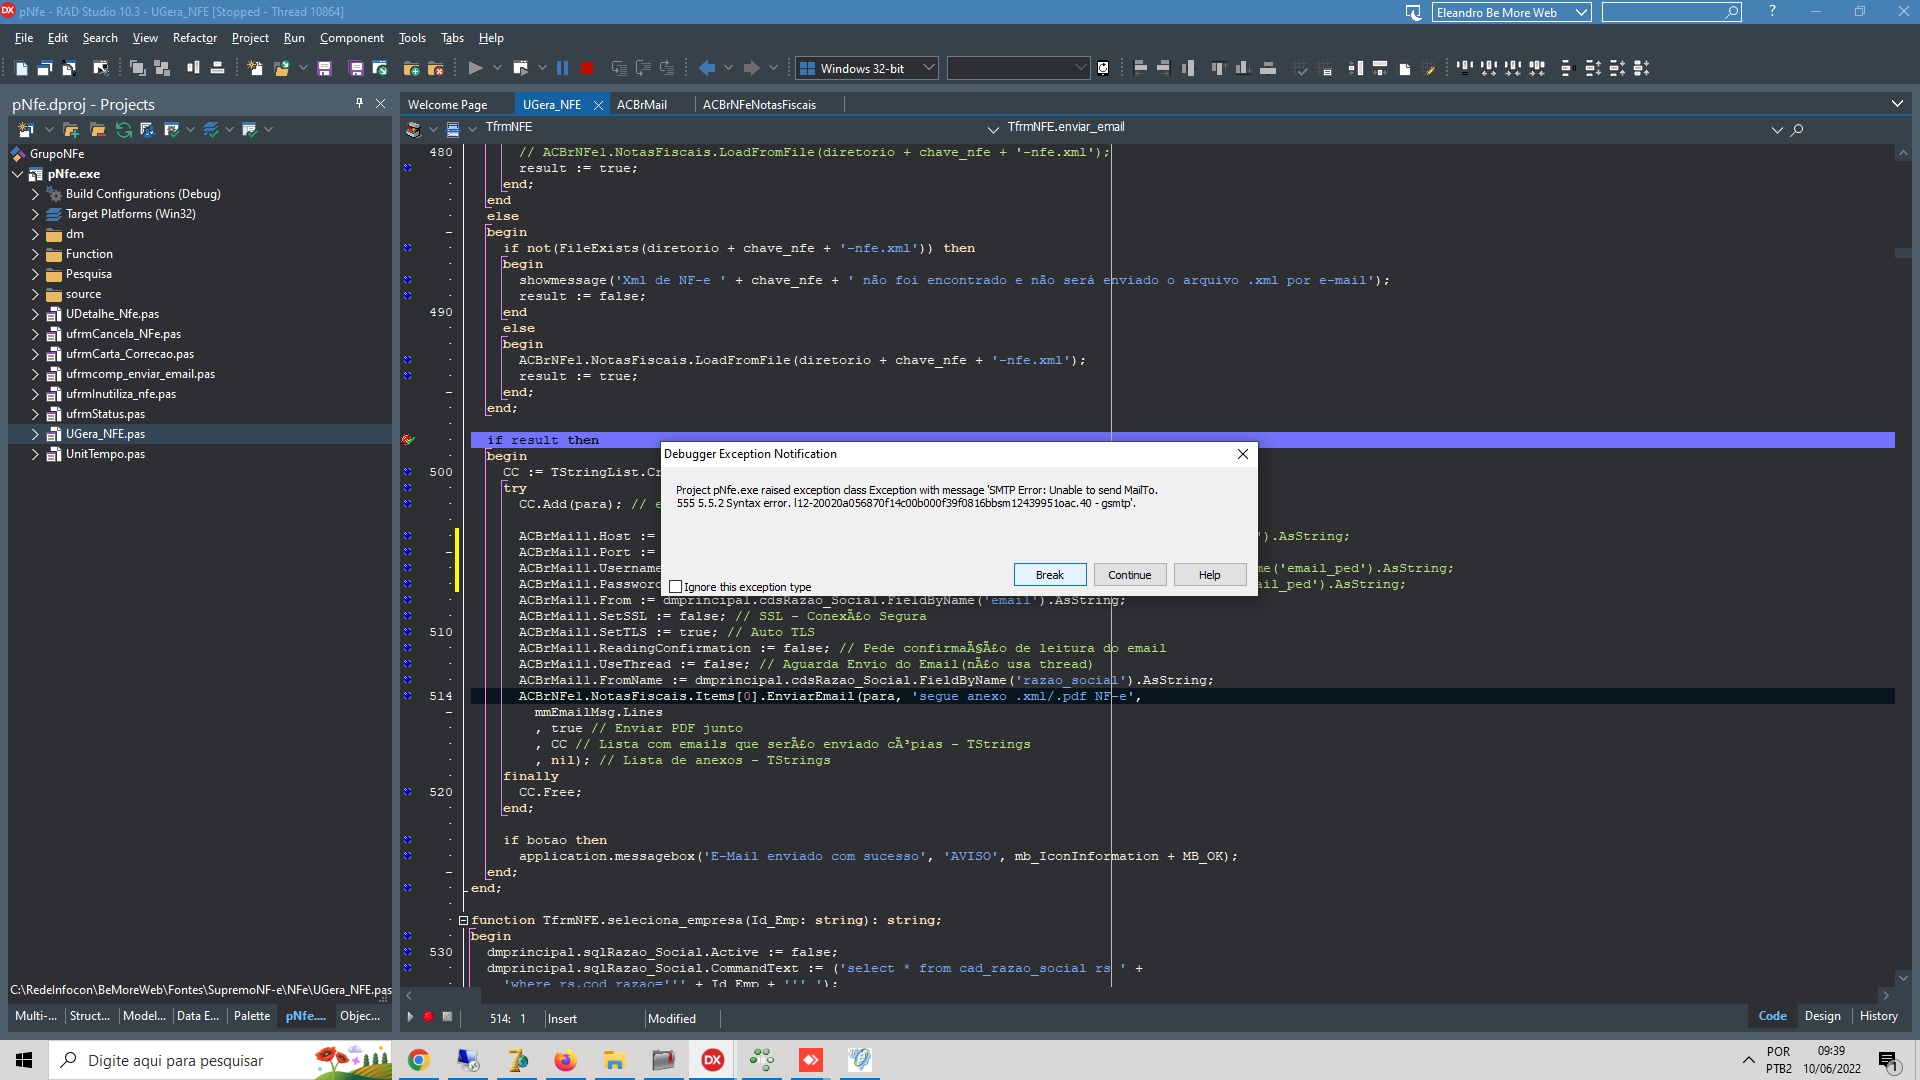
Task: Open the Windows notification center icon
Action: [x=1889, y=1060]
